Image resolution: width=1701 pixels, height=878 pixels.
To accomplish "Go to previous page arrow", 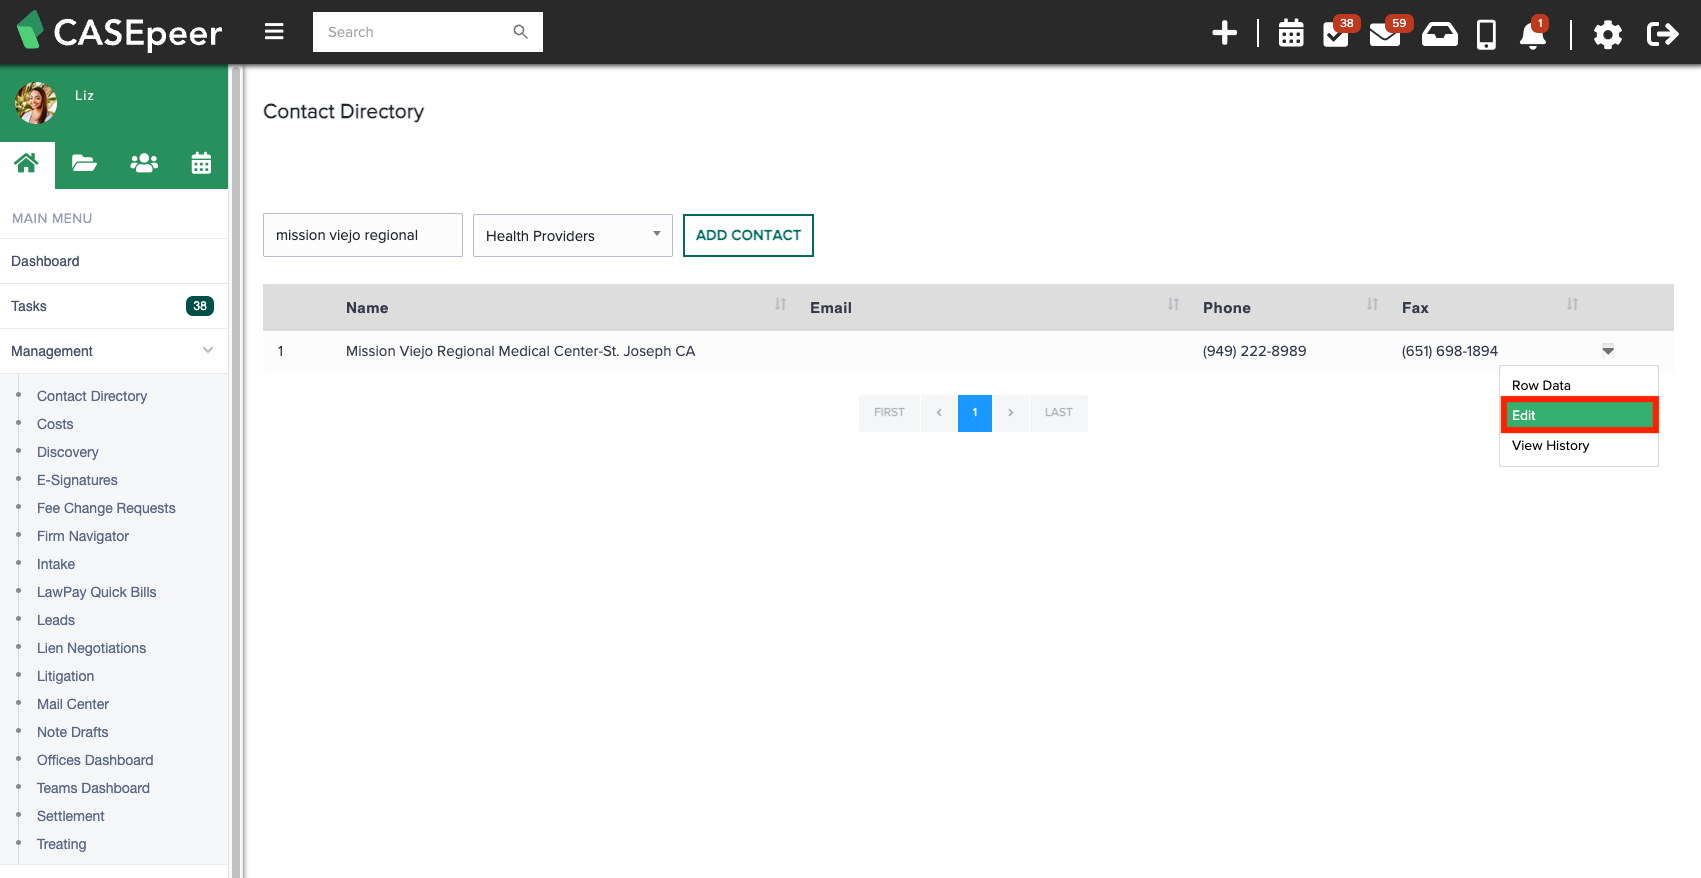I will click(x=939, y=413).
